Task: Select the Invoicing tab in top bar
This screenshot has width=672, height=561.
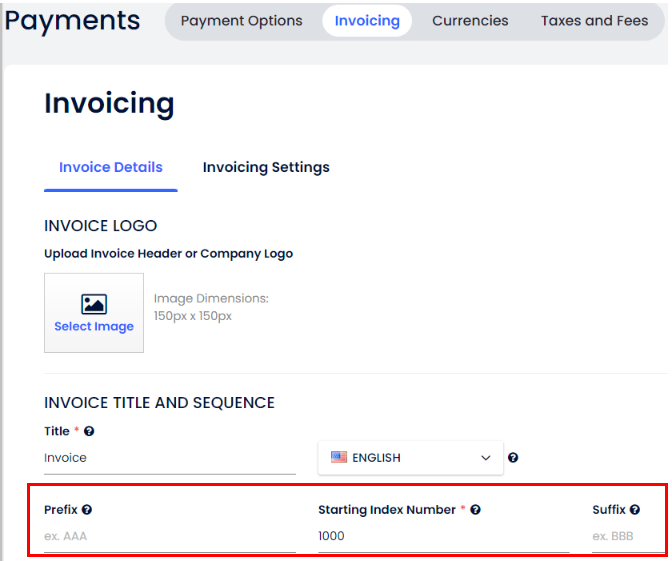Action: (x=367, y=21)
